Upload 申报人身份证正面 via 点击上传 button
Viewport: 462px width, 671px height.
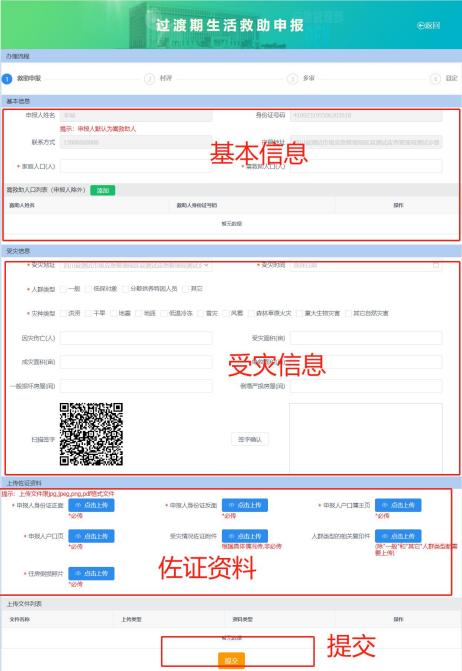tap(92, 505)
